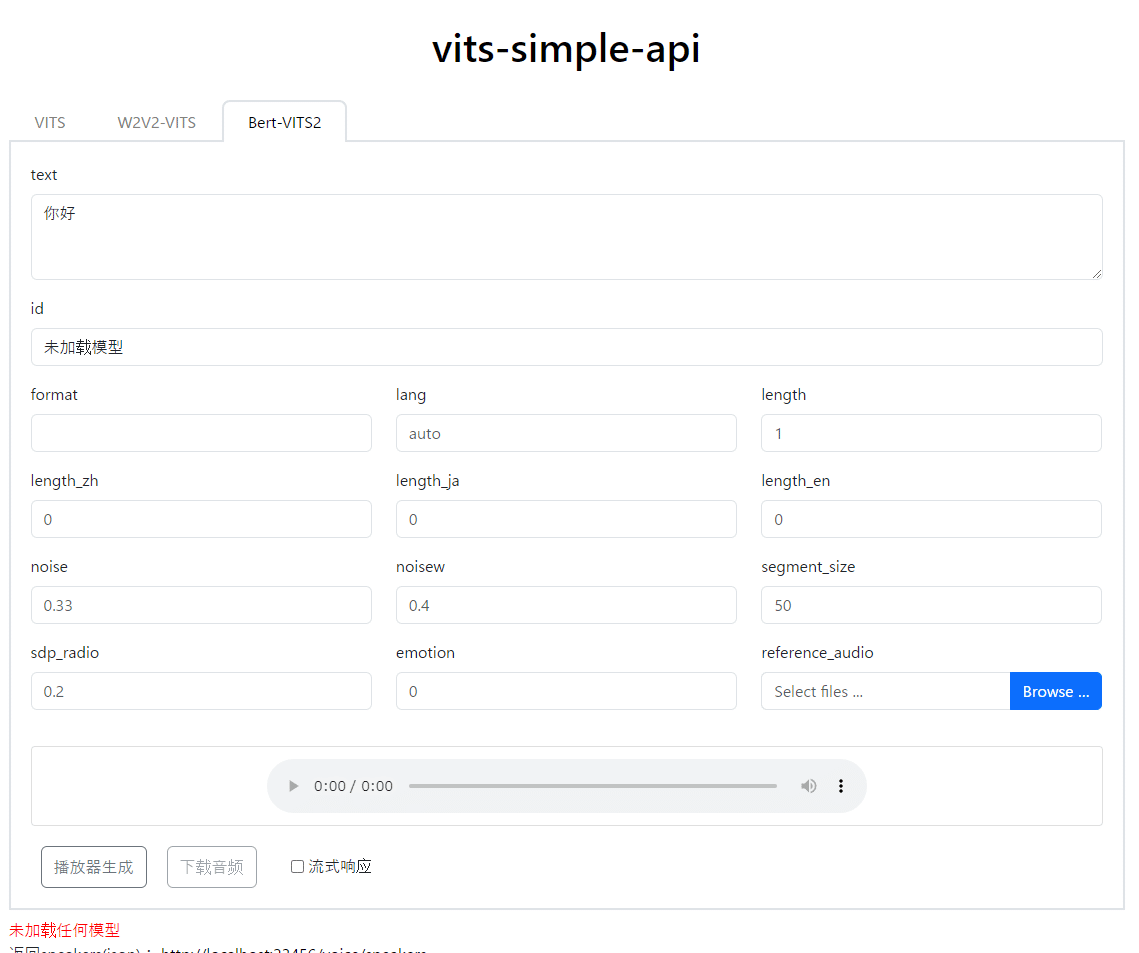Enable the 流式响应 checkbox
This screenshot has height=953, width=1139.
297,866
